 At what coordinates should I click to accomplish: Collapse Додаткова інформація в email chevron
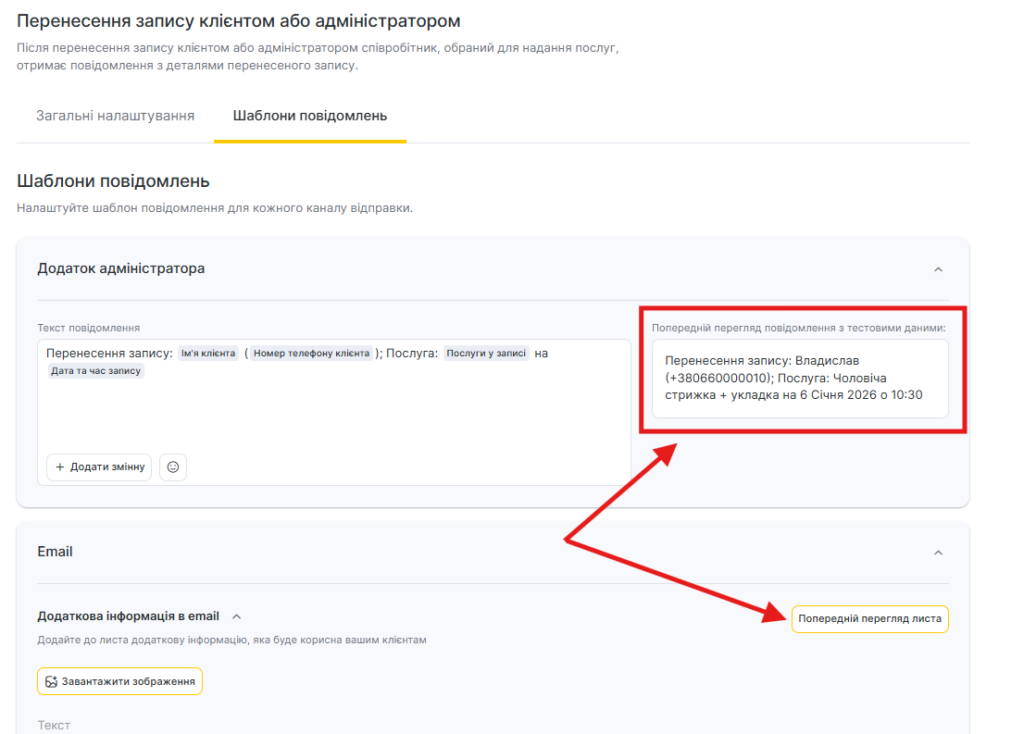tap(237, 616)
